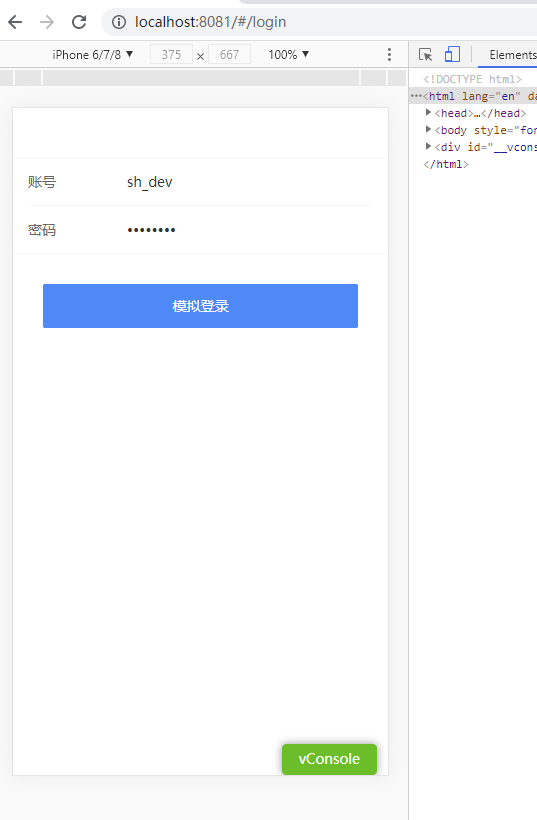The width and height of the screenshot is (537, 820).
Task: Expand the div __vconsole node
Action: click(x=428, y=146)
